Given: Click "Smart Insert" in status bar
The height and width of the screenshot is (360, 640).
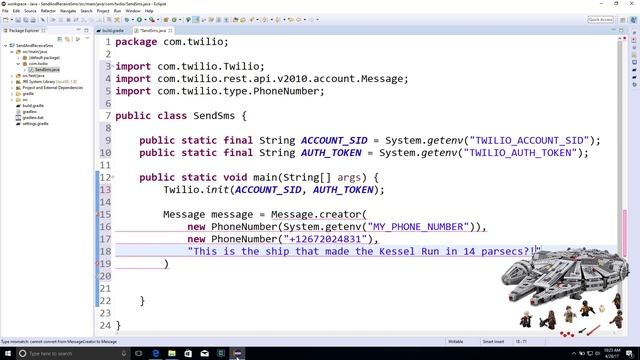Looking at the screenshot, I should tap(493, 342).
